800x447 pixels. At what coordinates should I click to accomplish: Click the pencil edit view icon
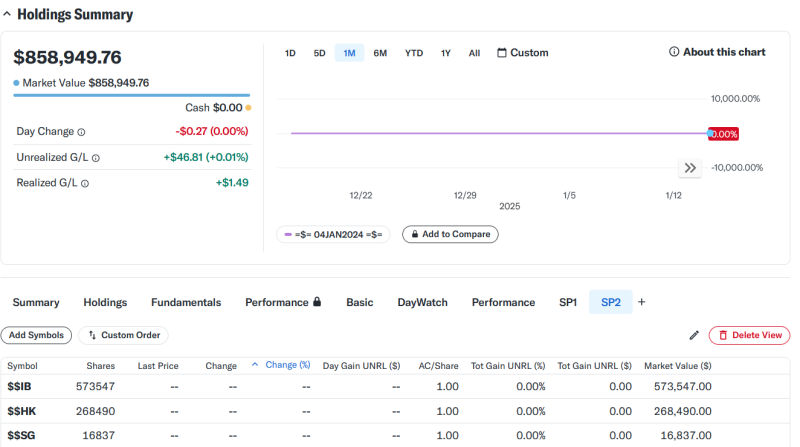coord(694,335)
